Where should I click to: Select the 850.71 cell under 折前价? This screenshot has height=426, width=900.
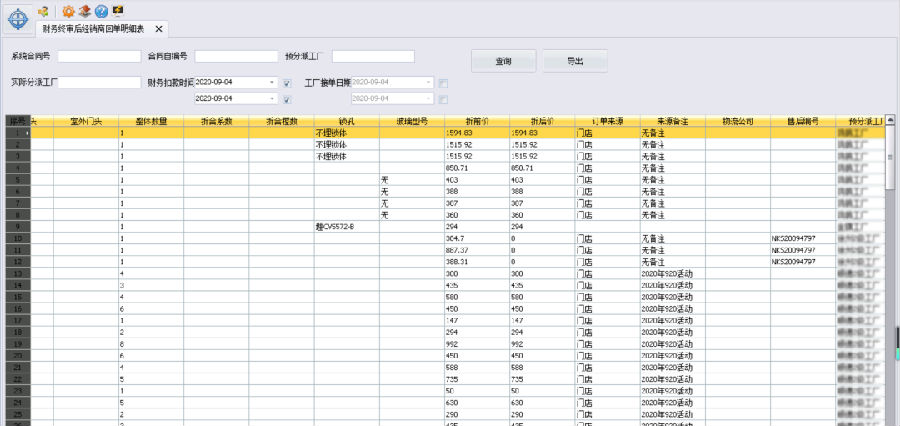476,168
